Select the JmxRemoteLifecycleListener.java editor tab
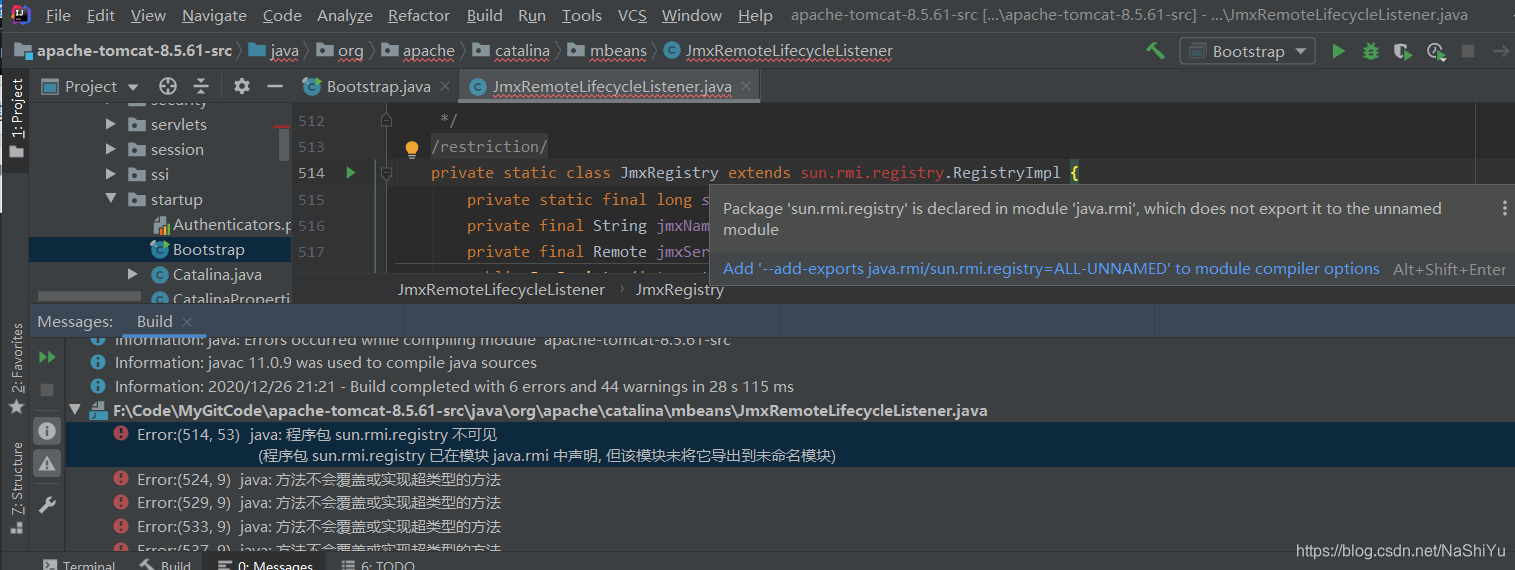This screenshot has width=1515, height=570. point(611,87)
